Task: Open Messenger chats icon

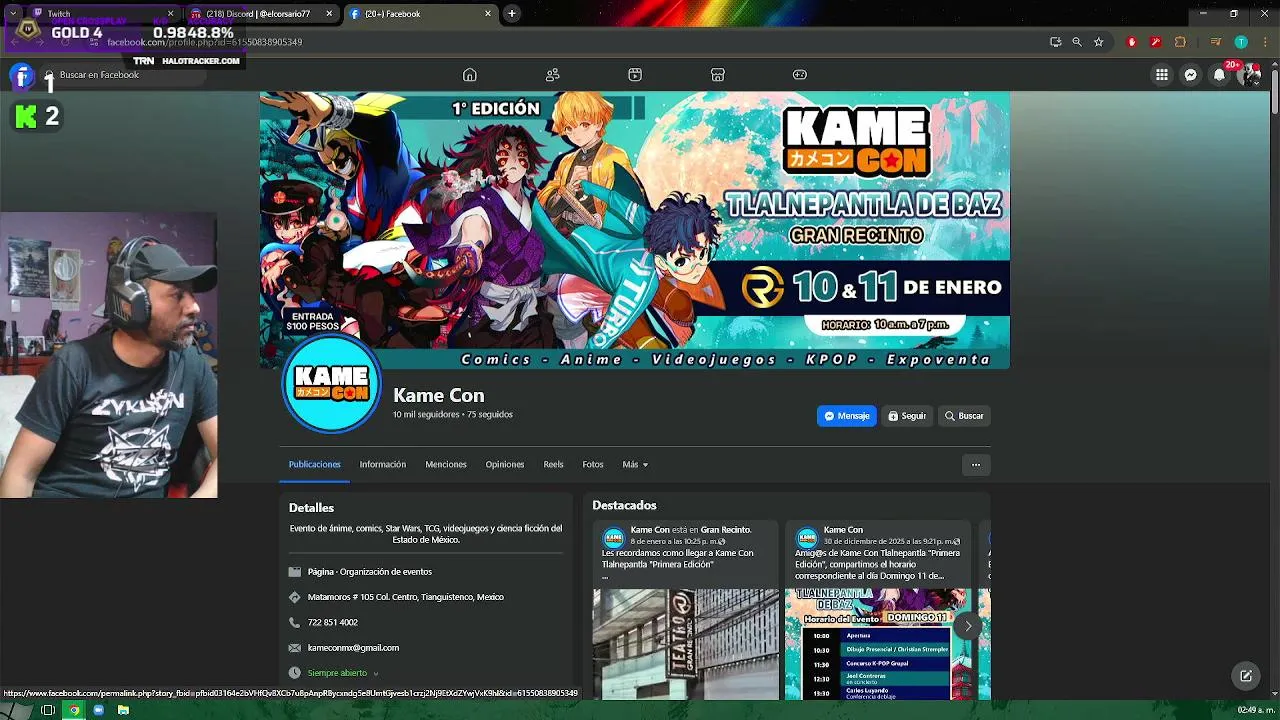Action: point(1191,75)
